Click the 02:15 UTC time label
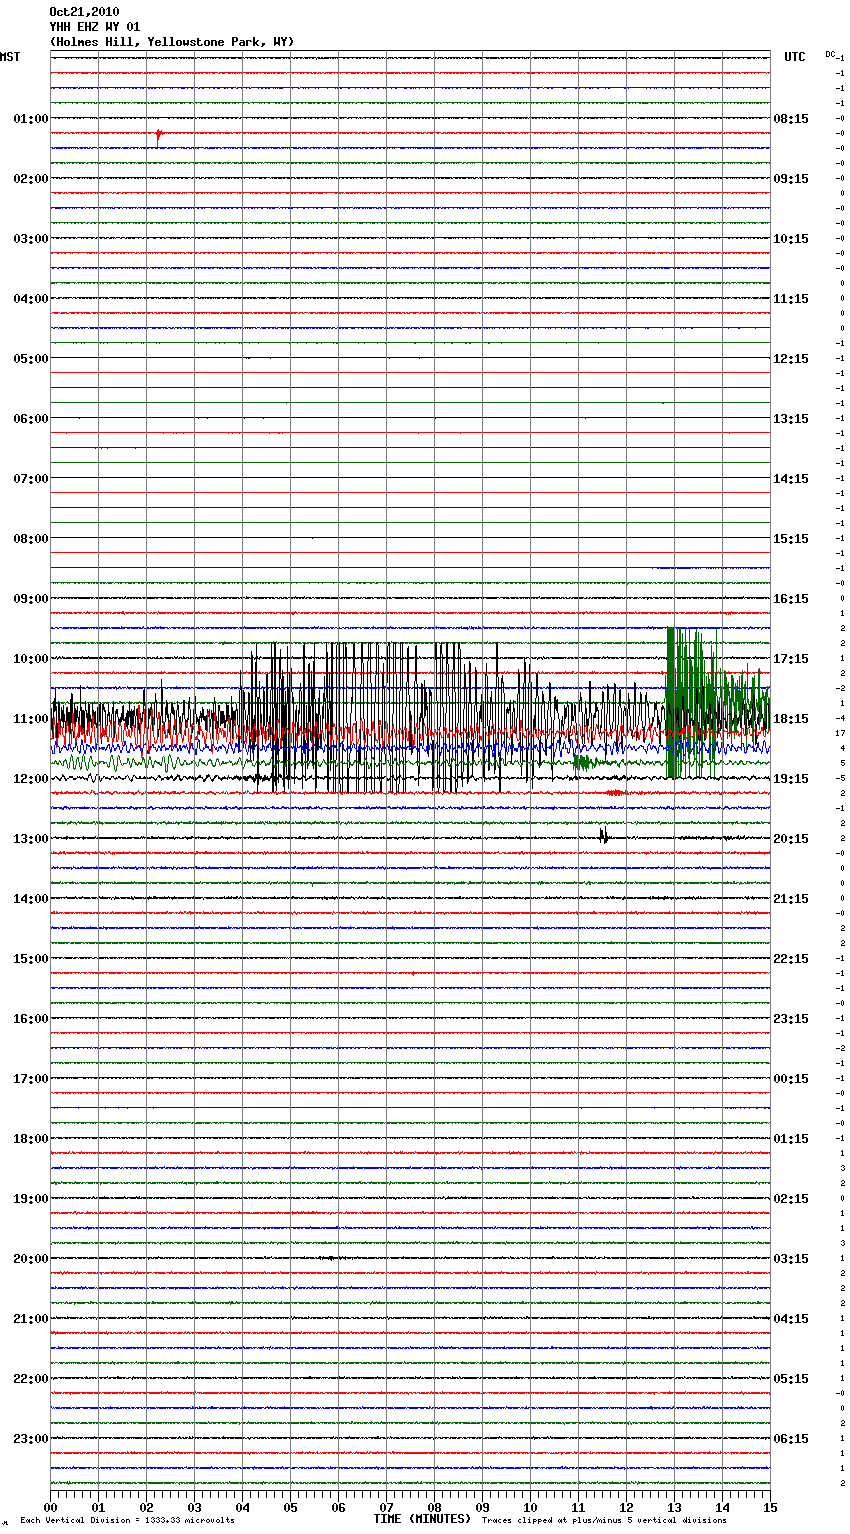 pyautogui.click(x=791, y=1199)
